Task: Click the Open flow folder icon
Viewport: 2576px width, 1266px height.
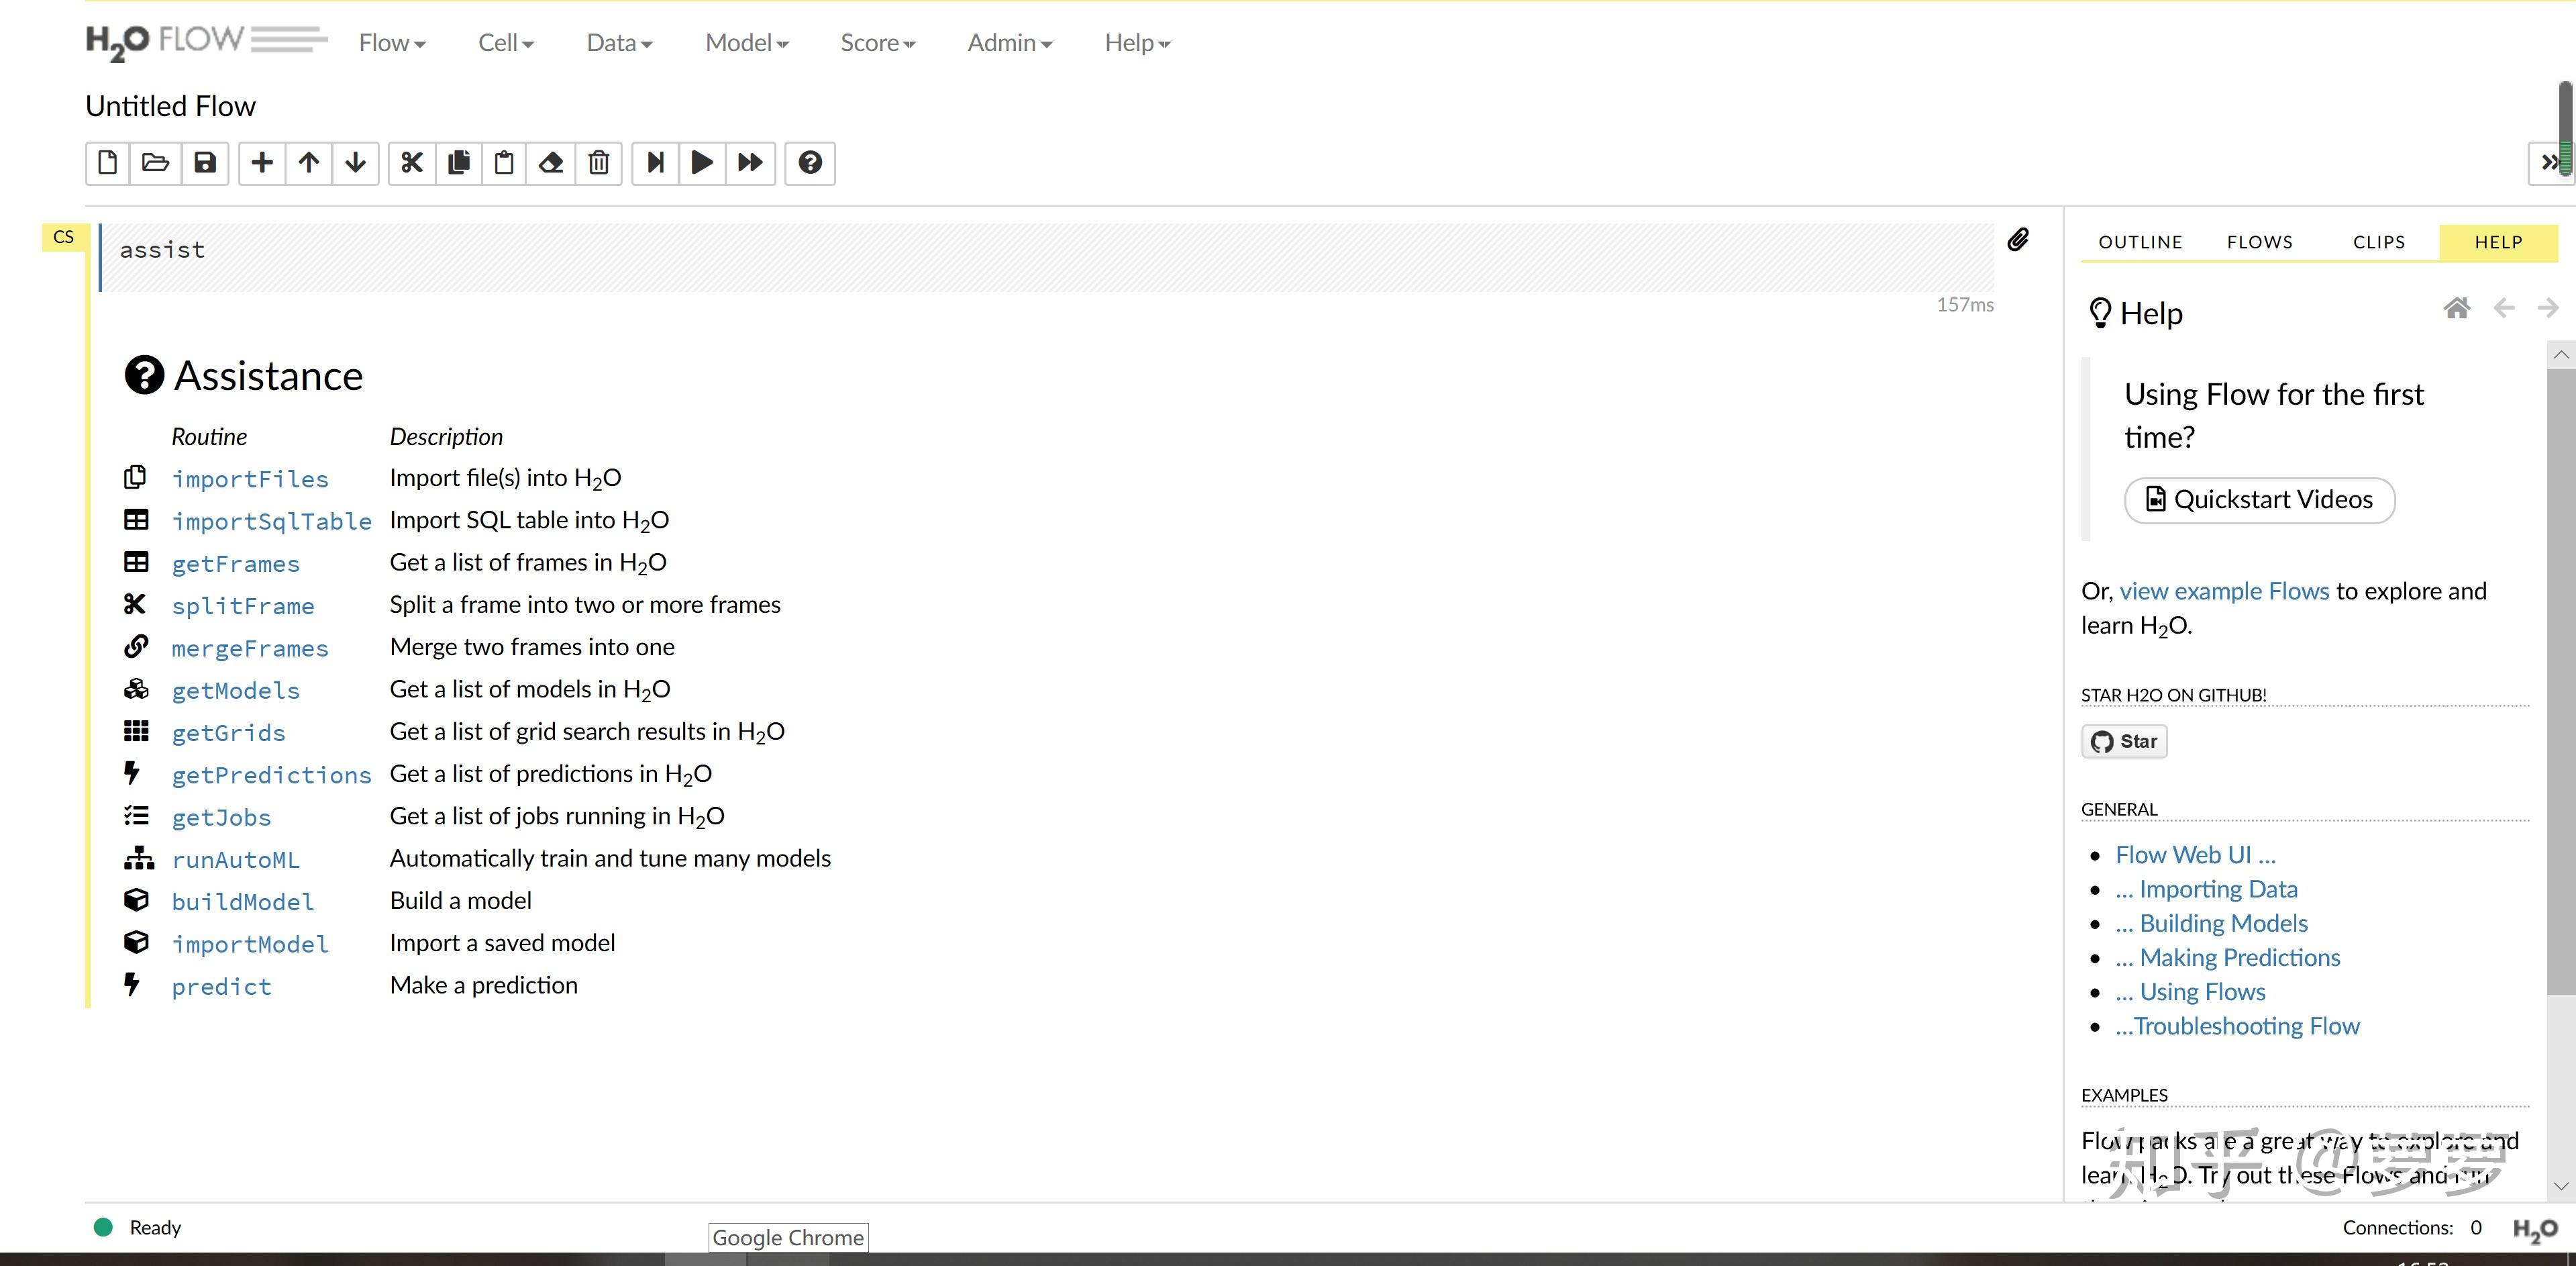Action: click(155, 163)
